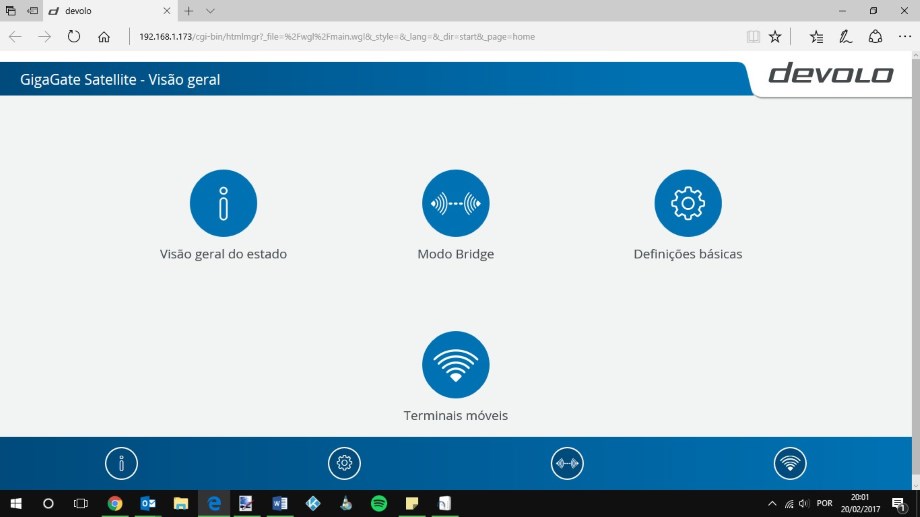Screen dimensions: 920x517
Task: Click the info icon in bottom bar
Action: (x=121, y=463)
